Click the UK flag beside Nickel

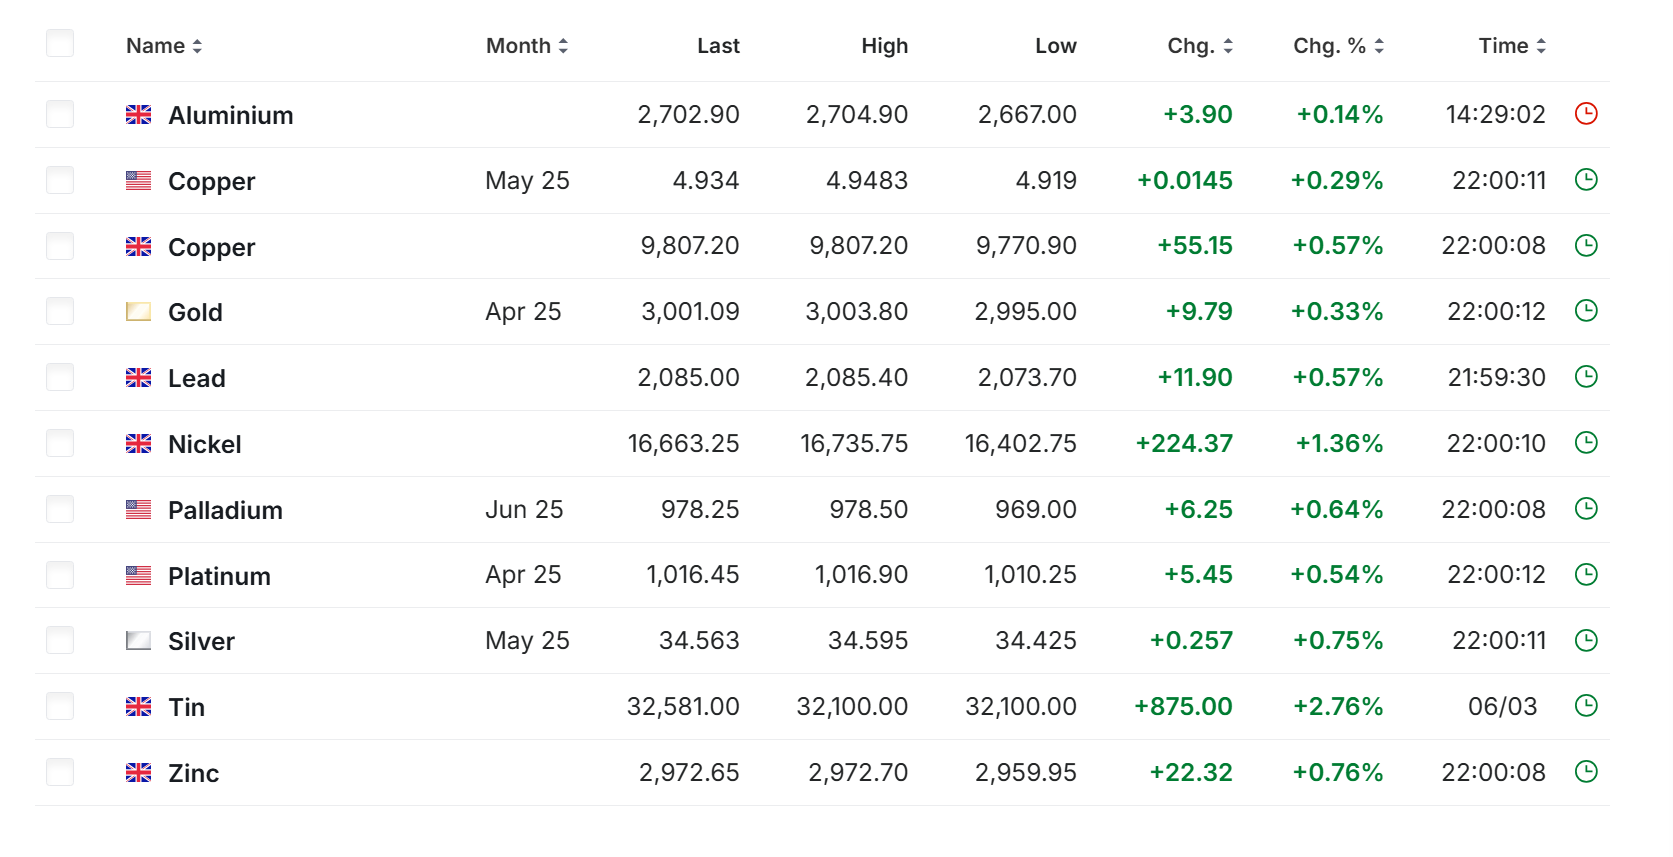click(x=139, y=444)
